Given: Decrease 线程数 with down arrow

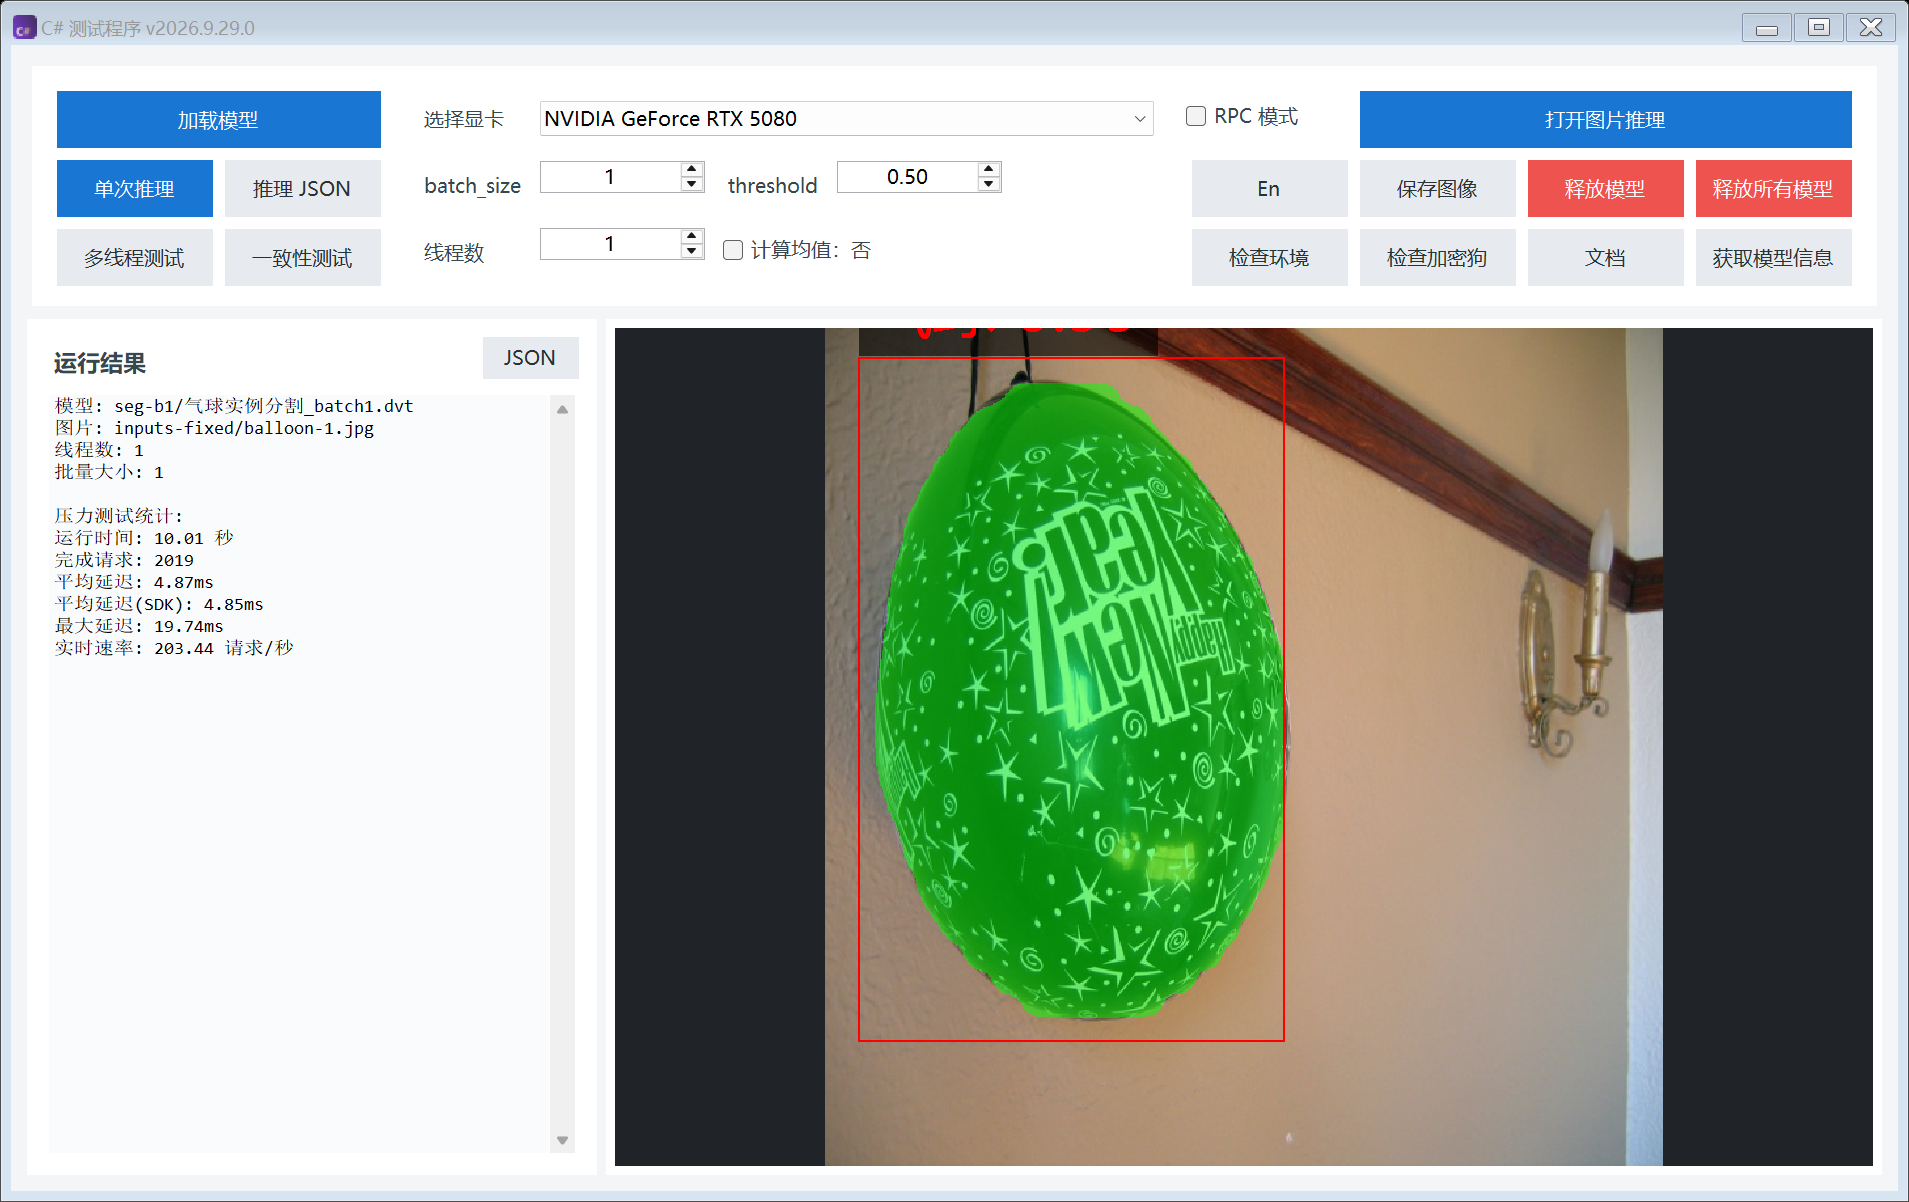Looking at the screenshot, I should click(692, 251).
